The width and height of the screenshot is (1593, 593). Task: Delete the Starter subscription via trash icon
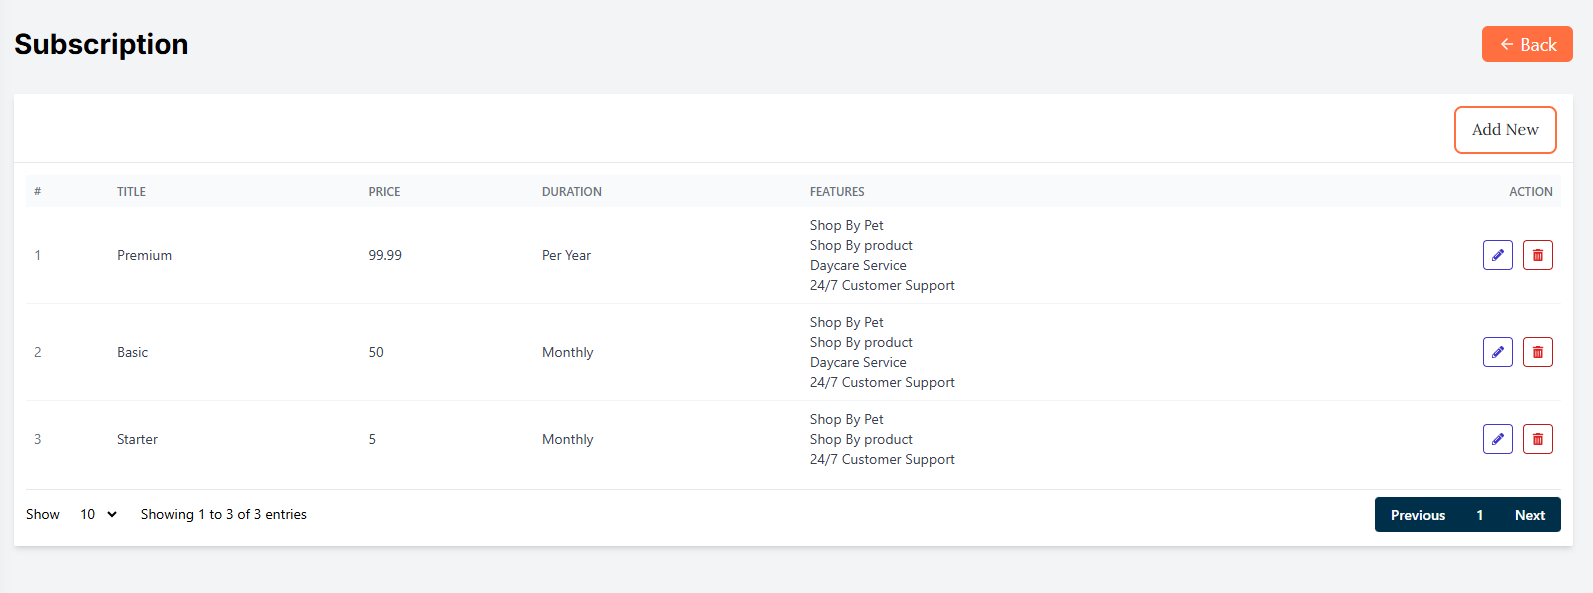click(1537, 439)
